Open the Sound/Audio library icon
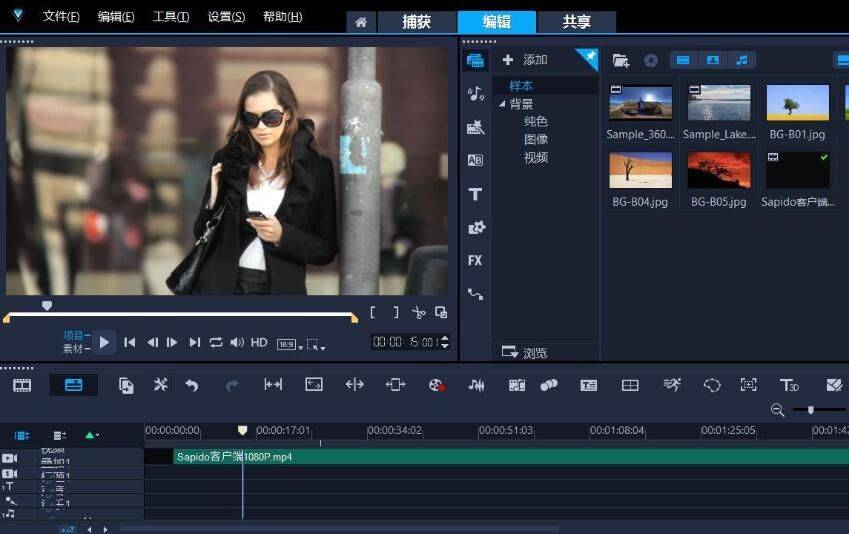Image resolution: width=849 pixels, height=534 pixels. (475, 94)
